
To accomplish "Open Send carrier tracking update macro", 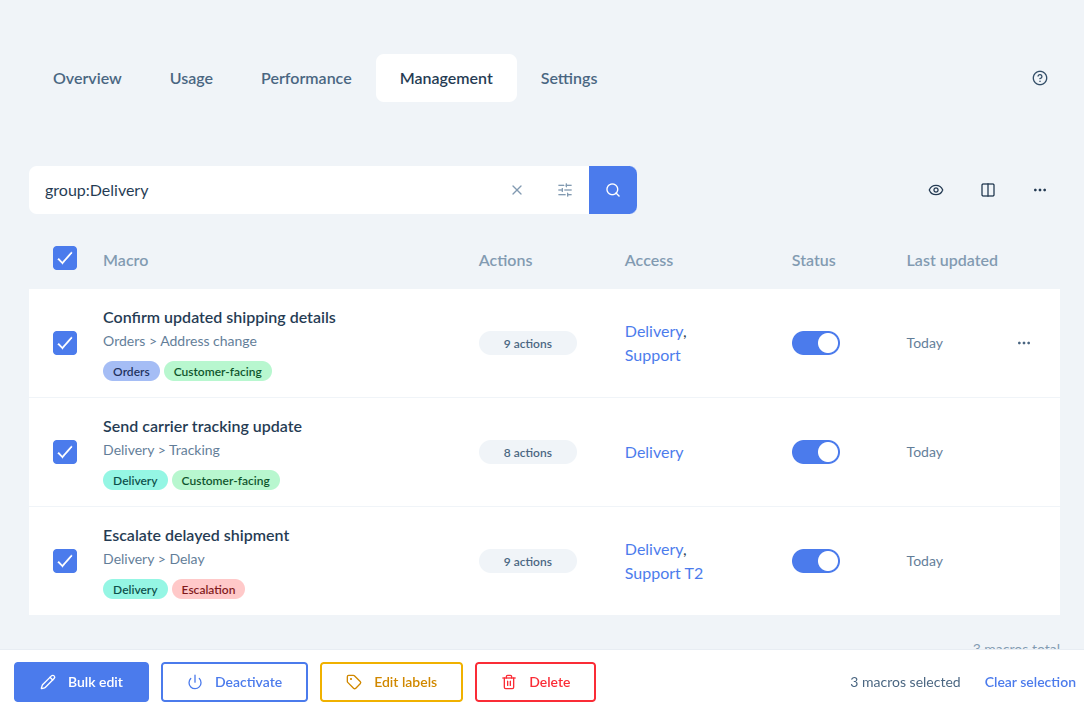I will click(x=203, y=427).
